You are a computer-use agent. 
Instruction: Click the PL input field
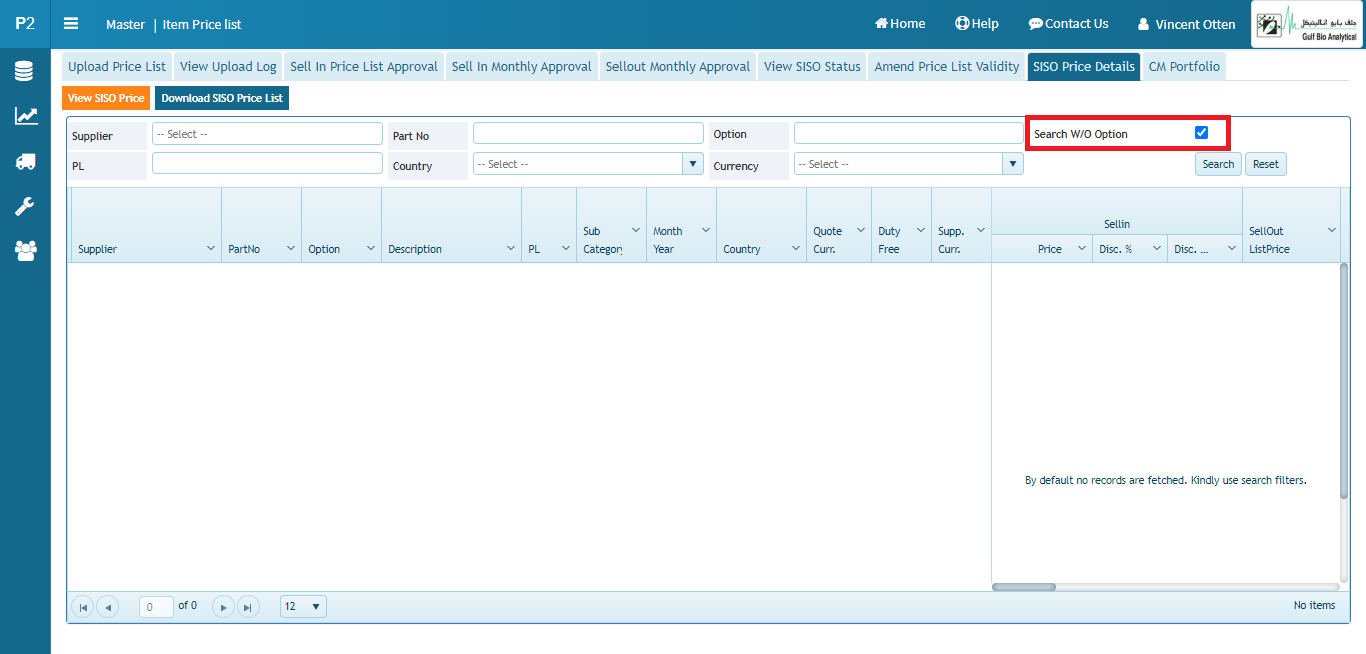267,163
